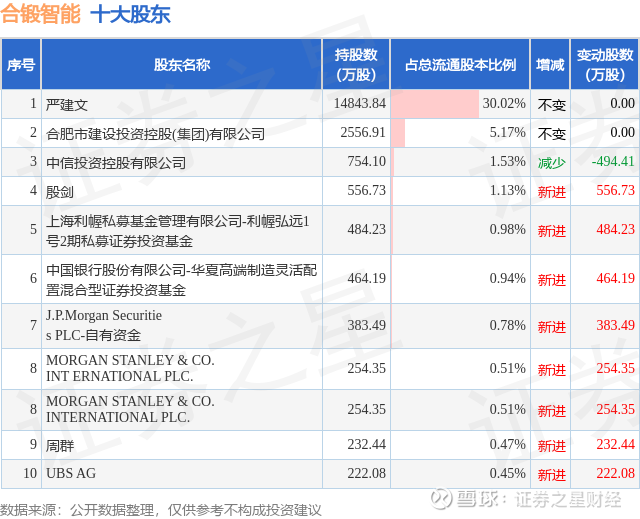Image resolution: width=640 pixels, height=519 pixels.
Task: Select the 占总流通股本比例 column header
Action: 460,64
